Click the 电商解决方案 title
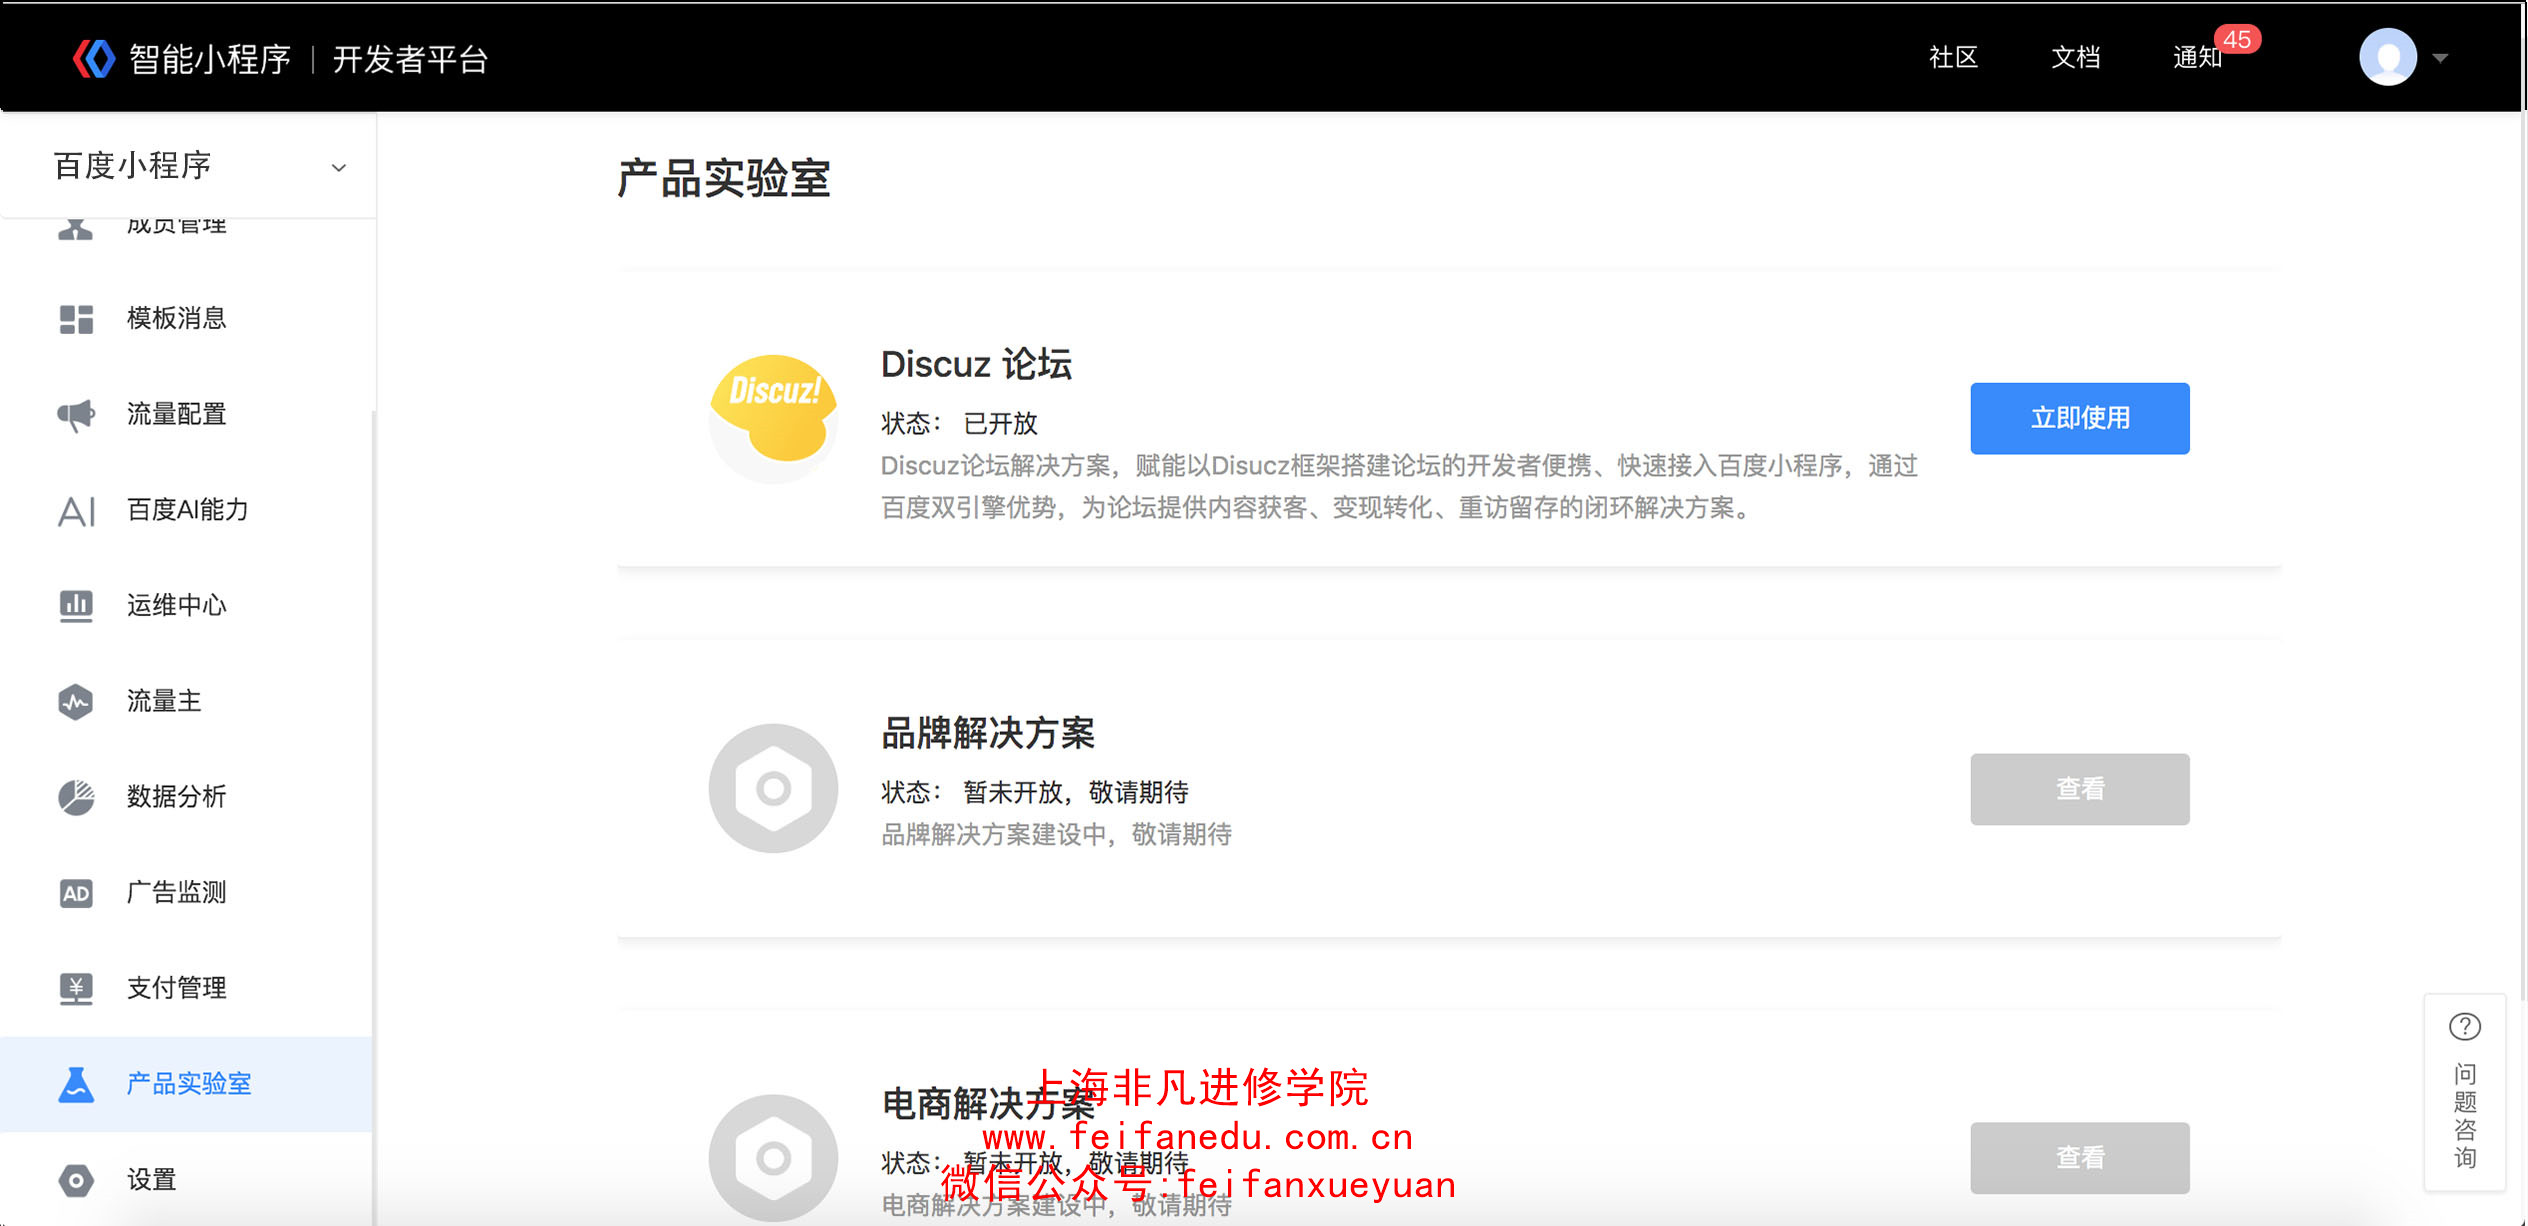This screenshot has width=2528, height=1226. tap(987, 1103)
